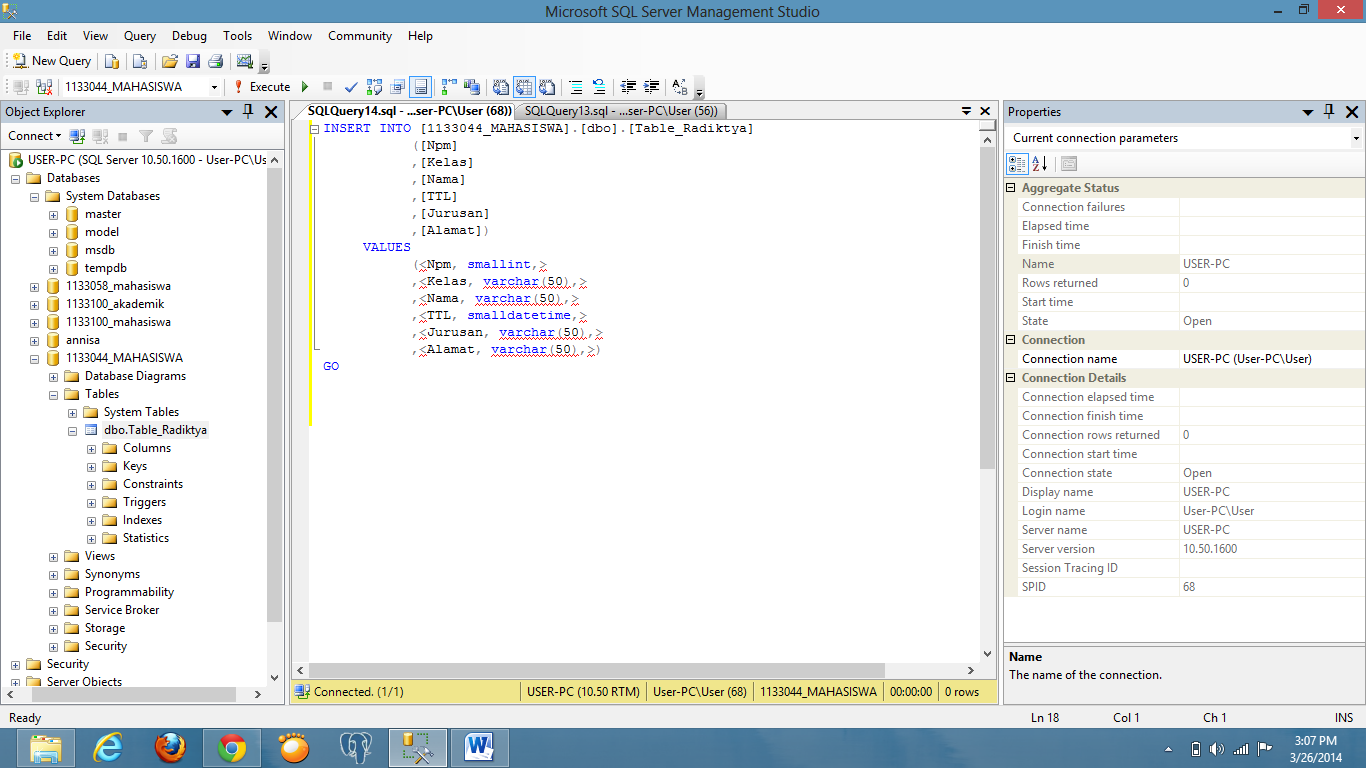Switch to the SQLQuery13.sql tab
This screenshot has height=768, width=1366.
(620, 111)
